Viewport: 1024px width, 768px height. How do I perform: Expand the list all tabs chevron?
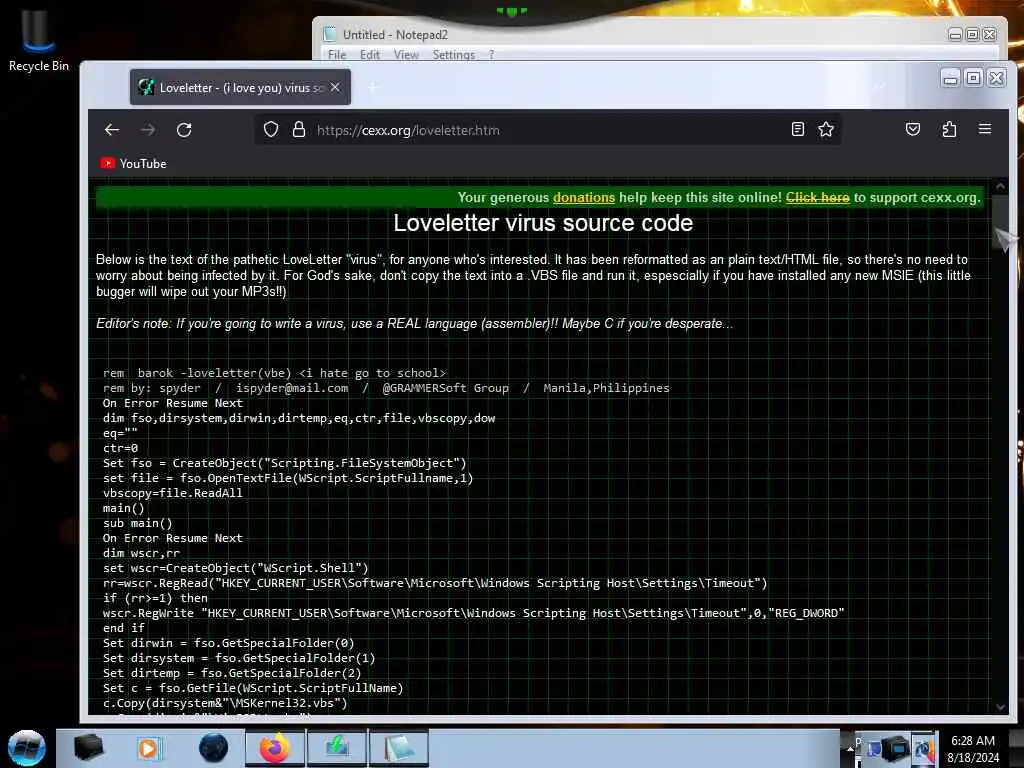(879, 87)
